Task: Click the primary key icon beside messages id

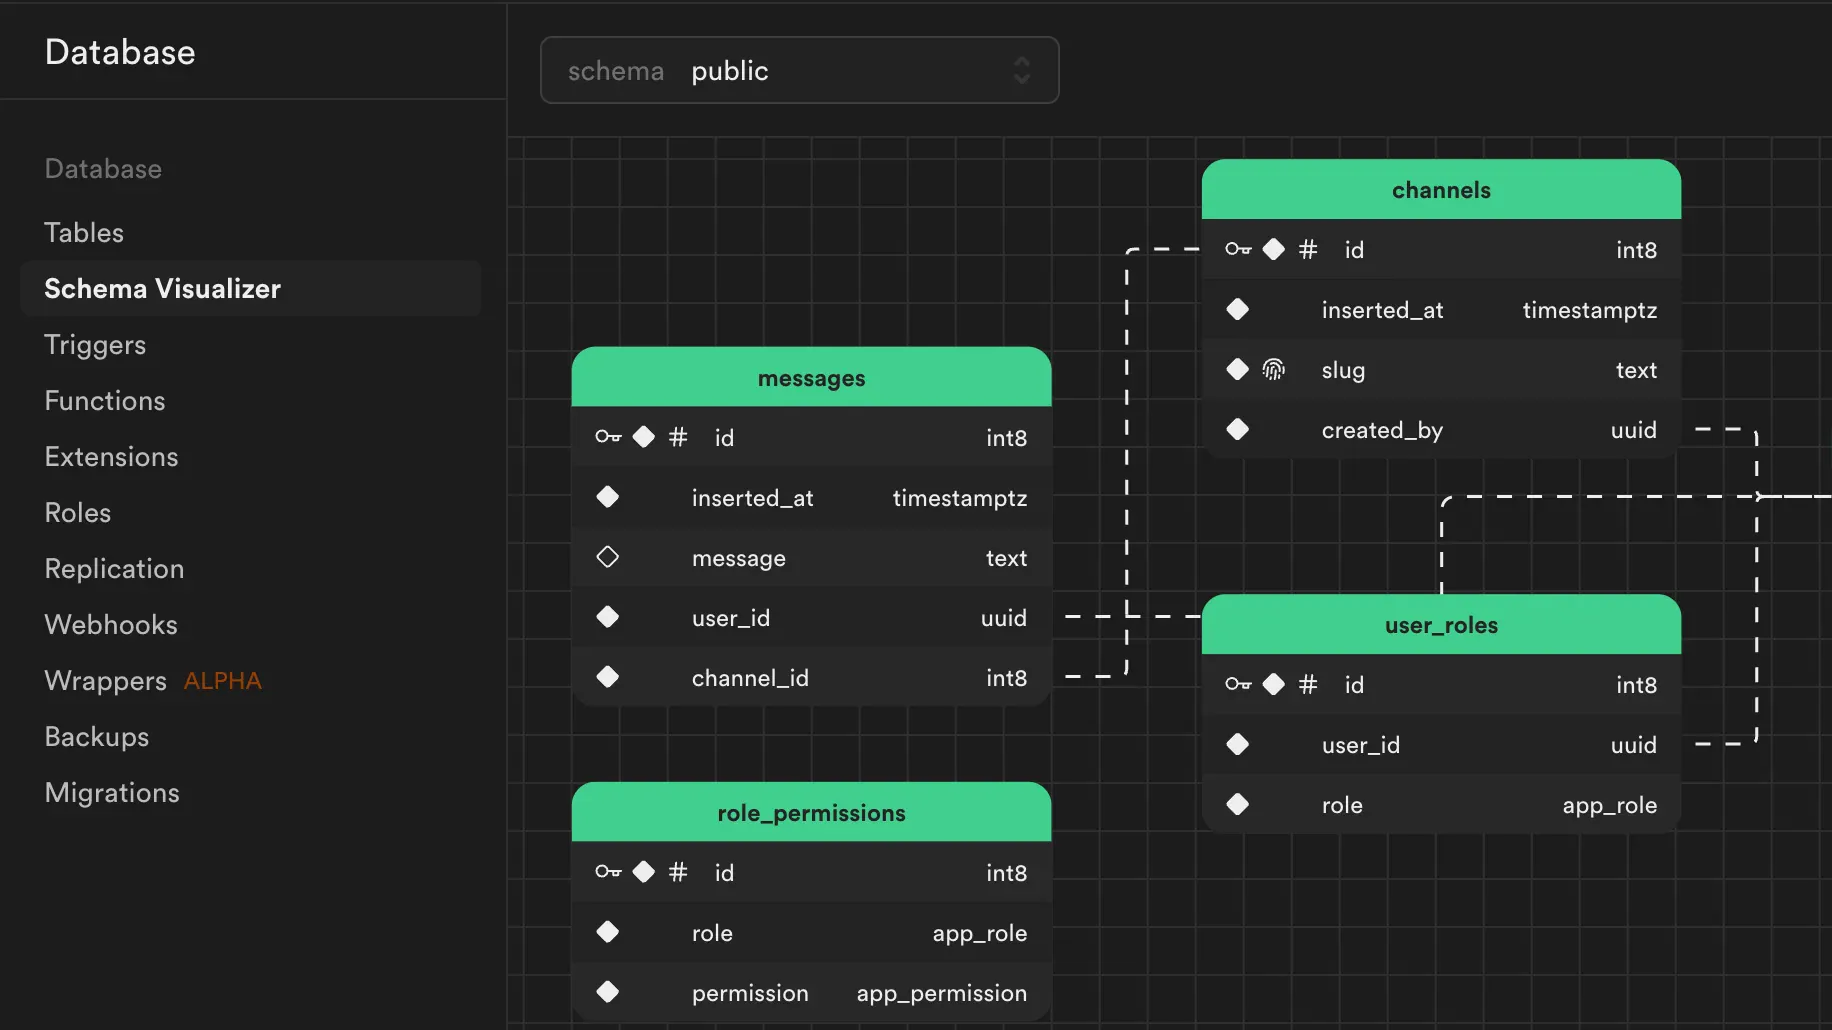Action: point(608,437)
